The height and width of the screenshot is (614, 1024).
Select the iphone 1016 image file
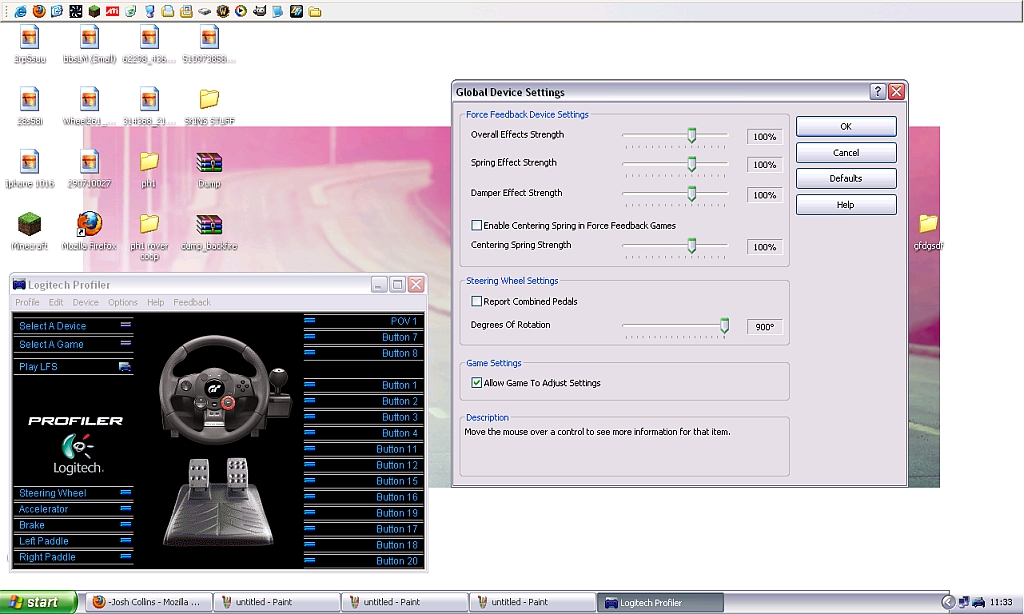point(29,170)
